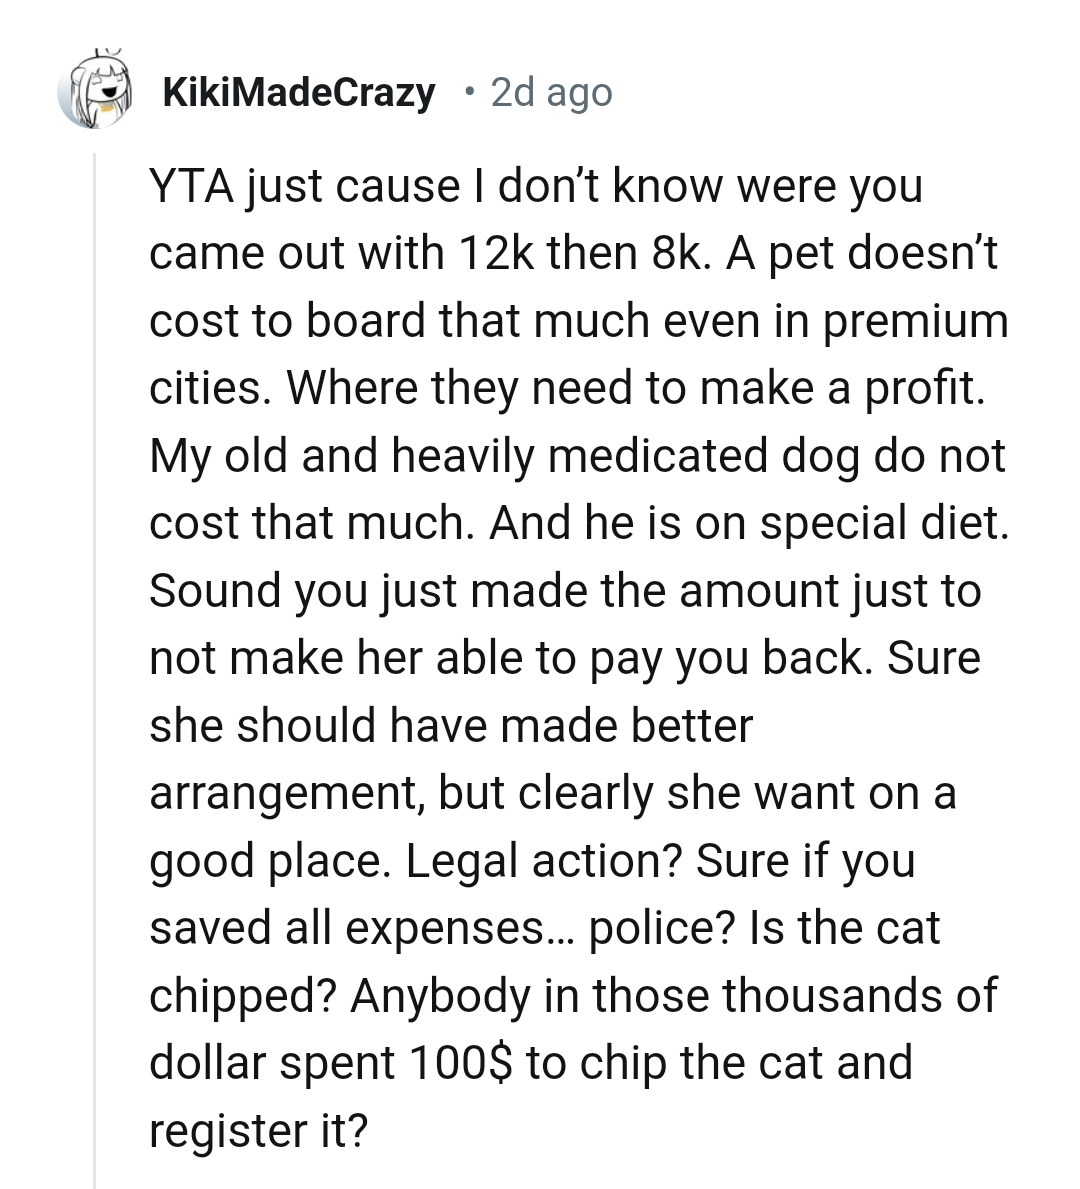Click the closing words "register it?"
This screenshot has width=1080, height=1189.
coord(258,1130)
